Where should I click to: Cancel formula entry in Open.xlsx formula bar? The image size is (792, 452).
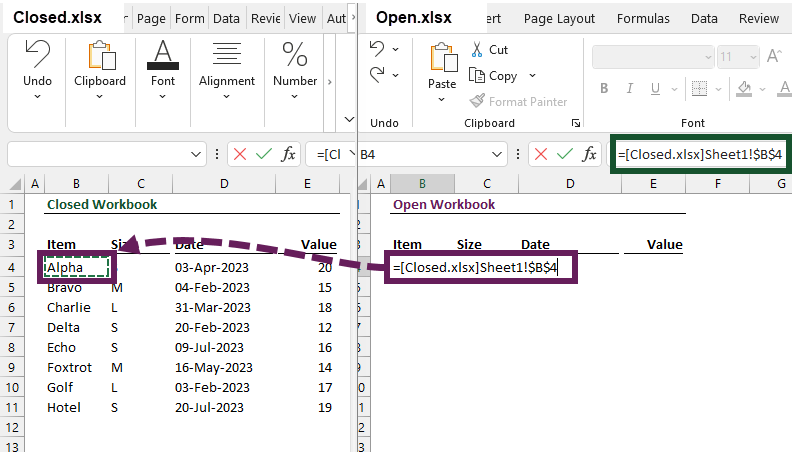[x=541, y=154]
